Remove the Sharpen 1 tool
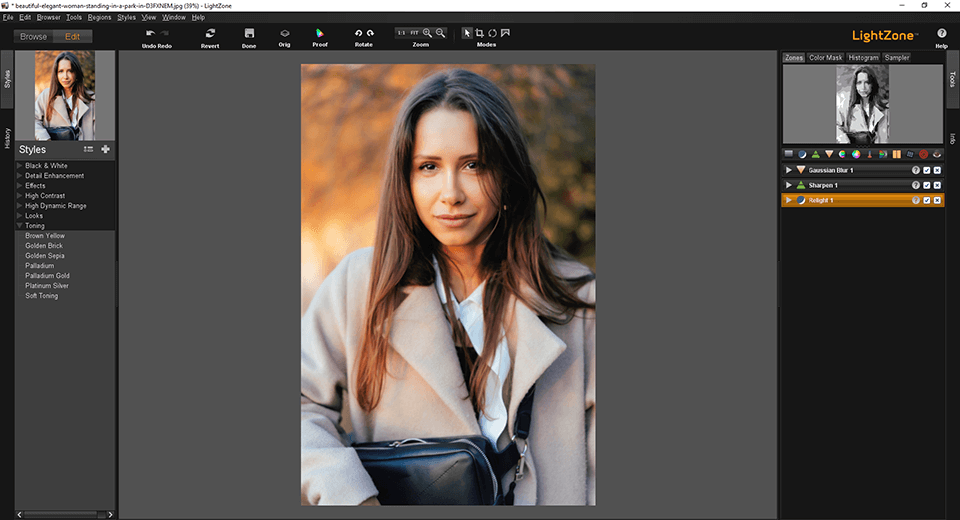The width and height of the screenshot is (960, 520). [x=937, y=185]
